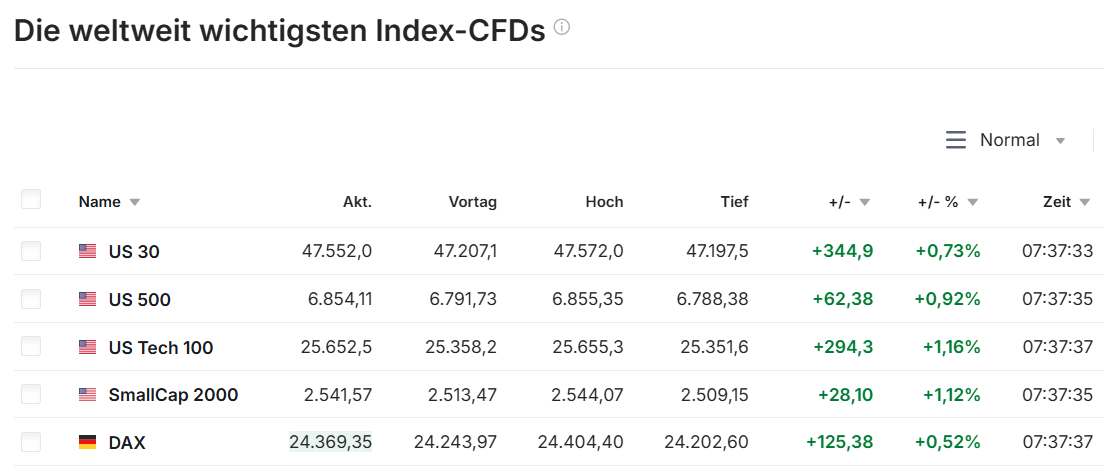
Task: Open the DAX index link
Action: pos(127,442)
